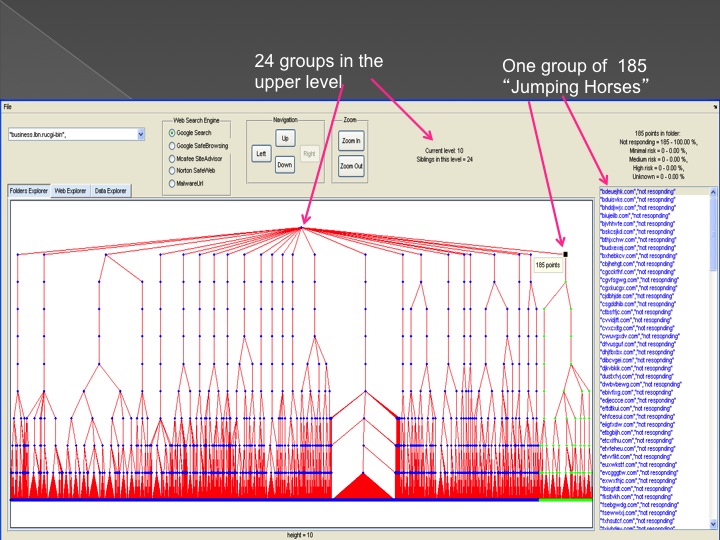
Task: Select the "cgvfsgwg.com" list row
Action: [x=654, y=280]
